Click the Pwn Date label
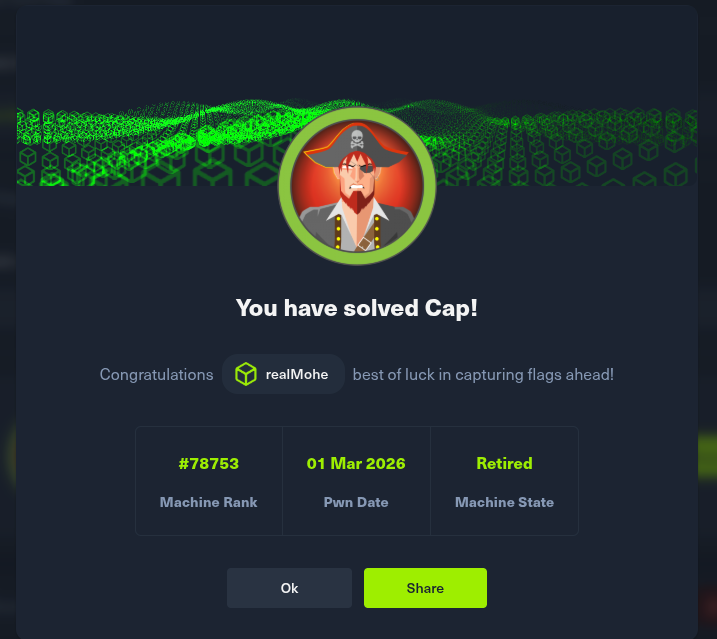717x639 pixels. 356,502
